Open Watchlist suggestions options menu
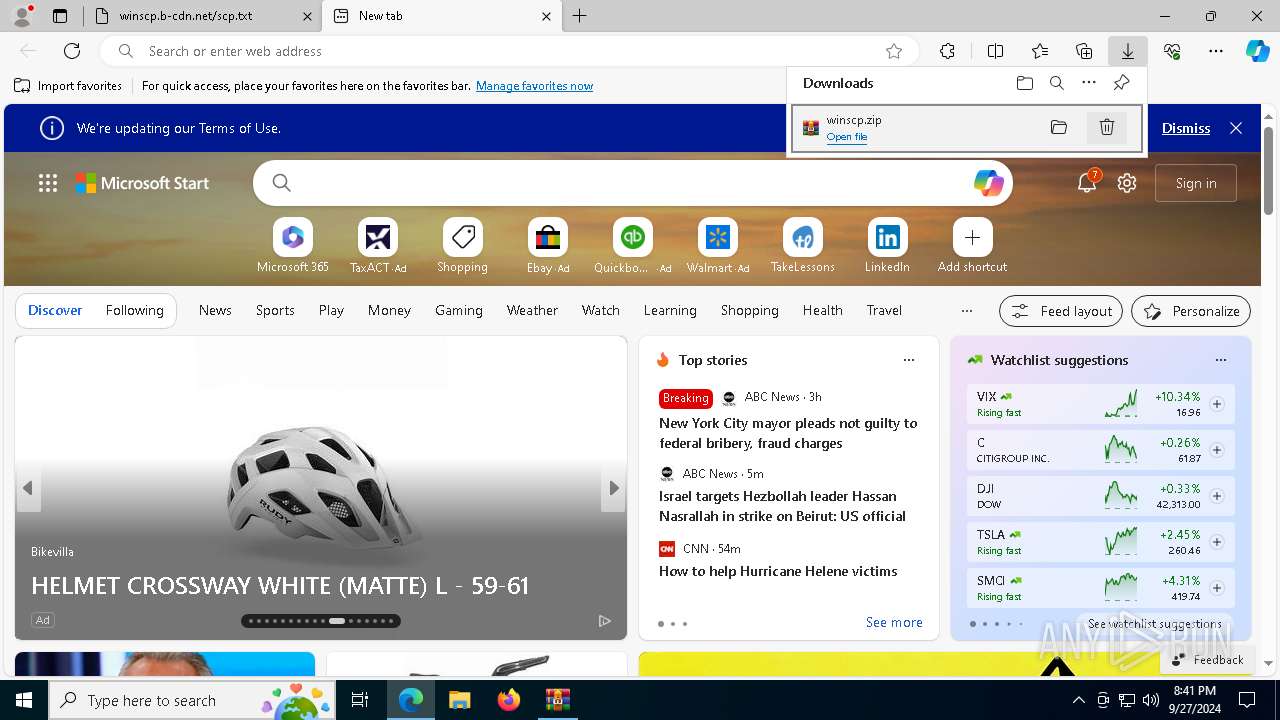1280x720 pixels. click(x=1220, y=360)
